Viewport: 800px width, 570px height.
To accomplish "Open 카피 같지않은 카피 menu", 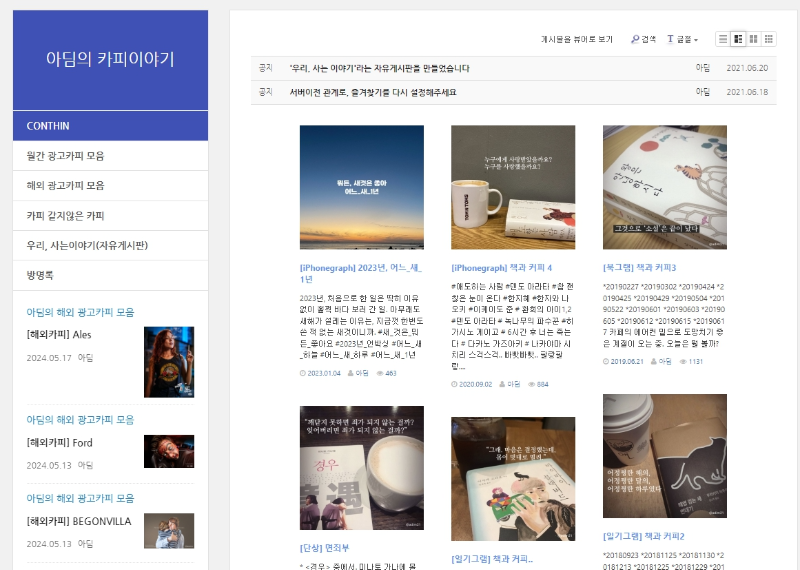I will tap(110, 216).
